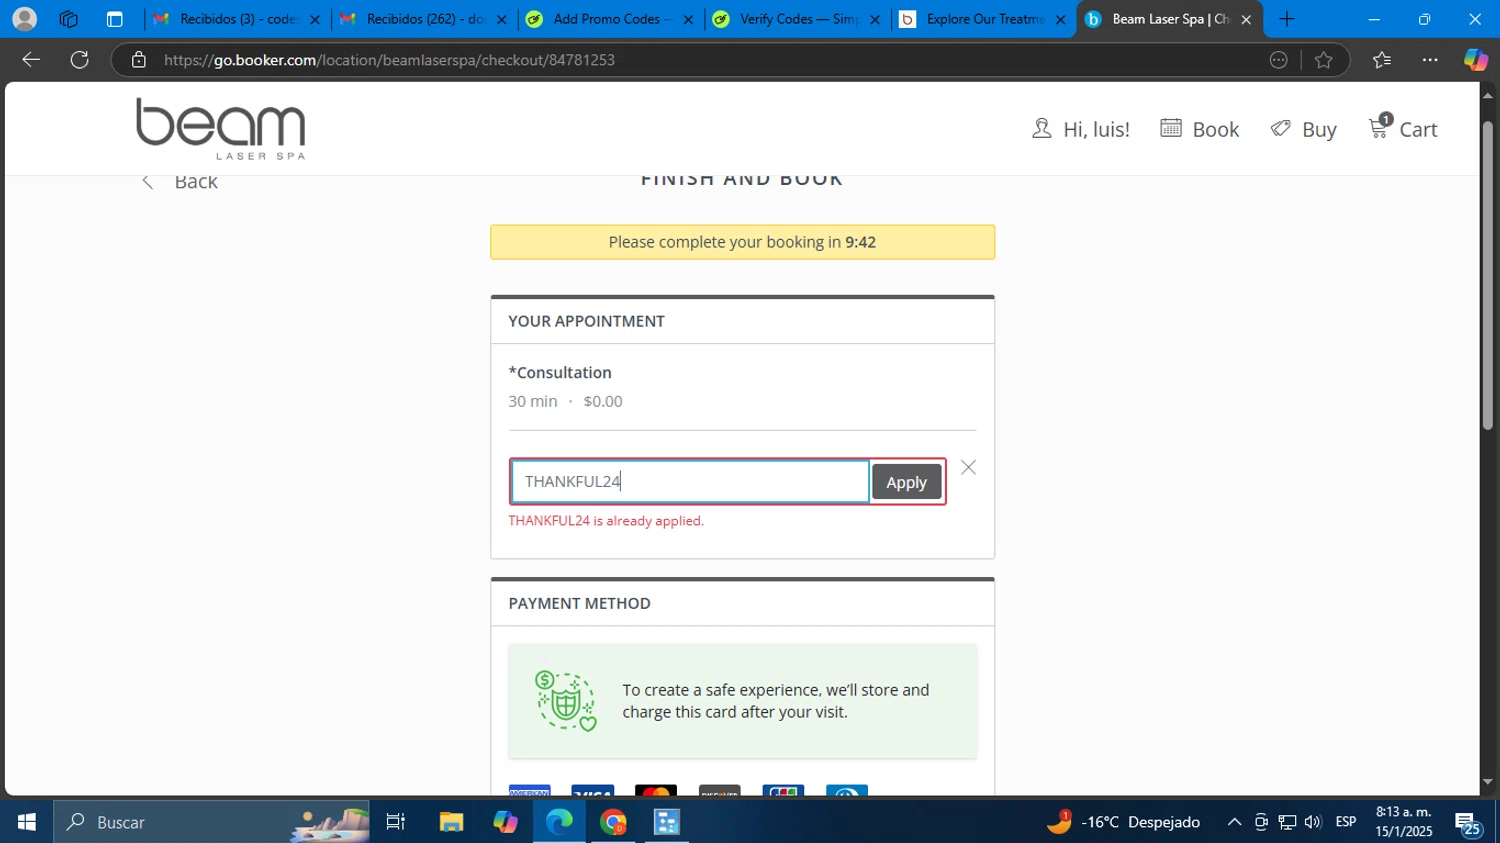Open Google Chrome from the taskbar
The width and height of the screenshot is (1500, 843).
[613, 822]
